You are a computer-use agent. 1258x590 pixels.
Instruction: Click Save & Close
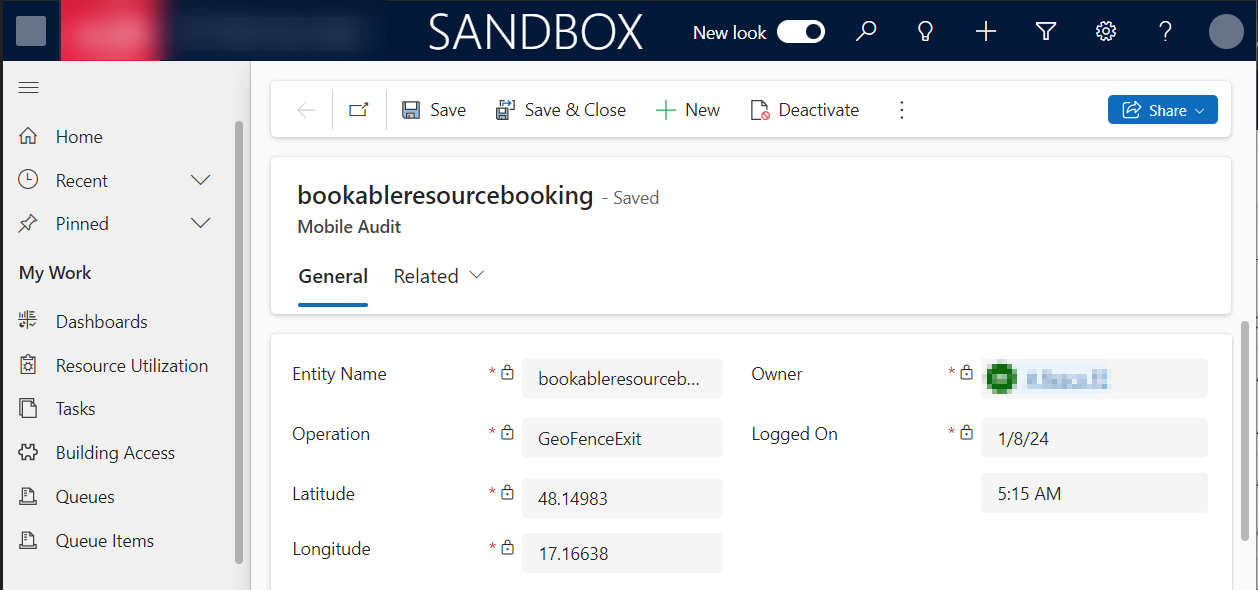click(x=561, y=110)
